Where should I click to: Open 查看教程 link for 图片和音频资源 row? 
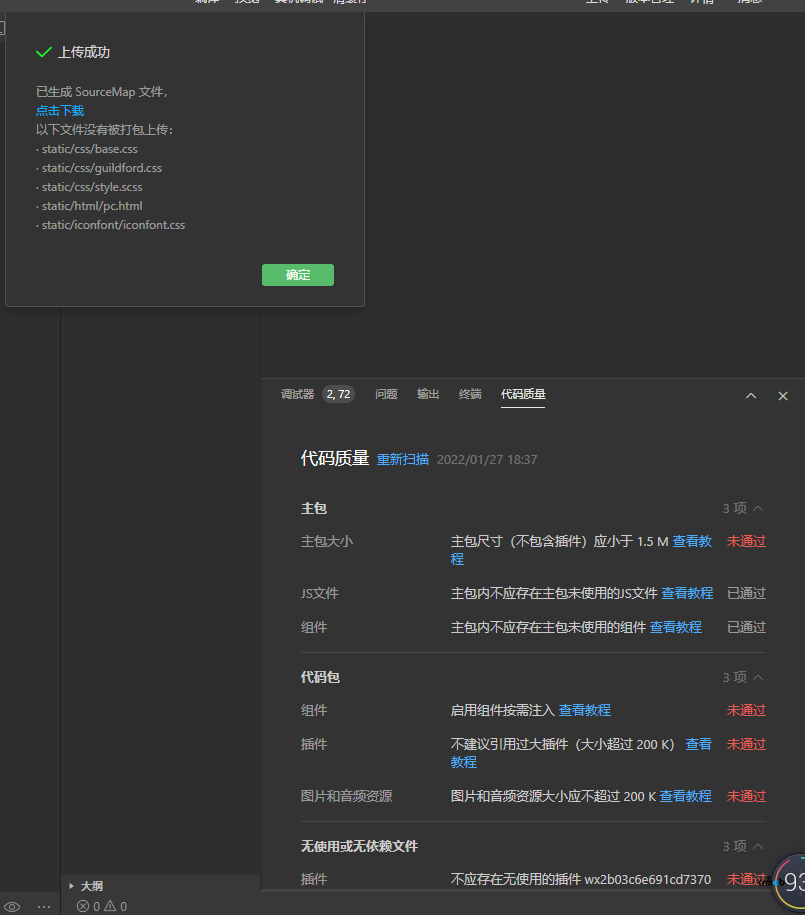[x=685, y=796]
